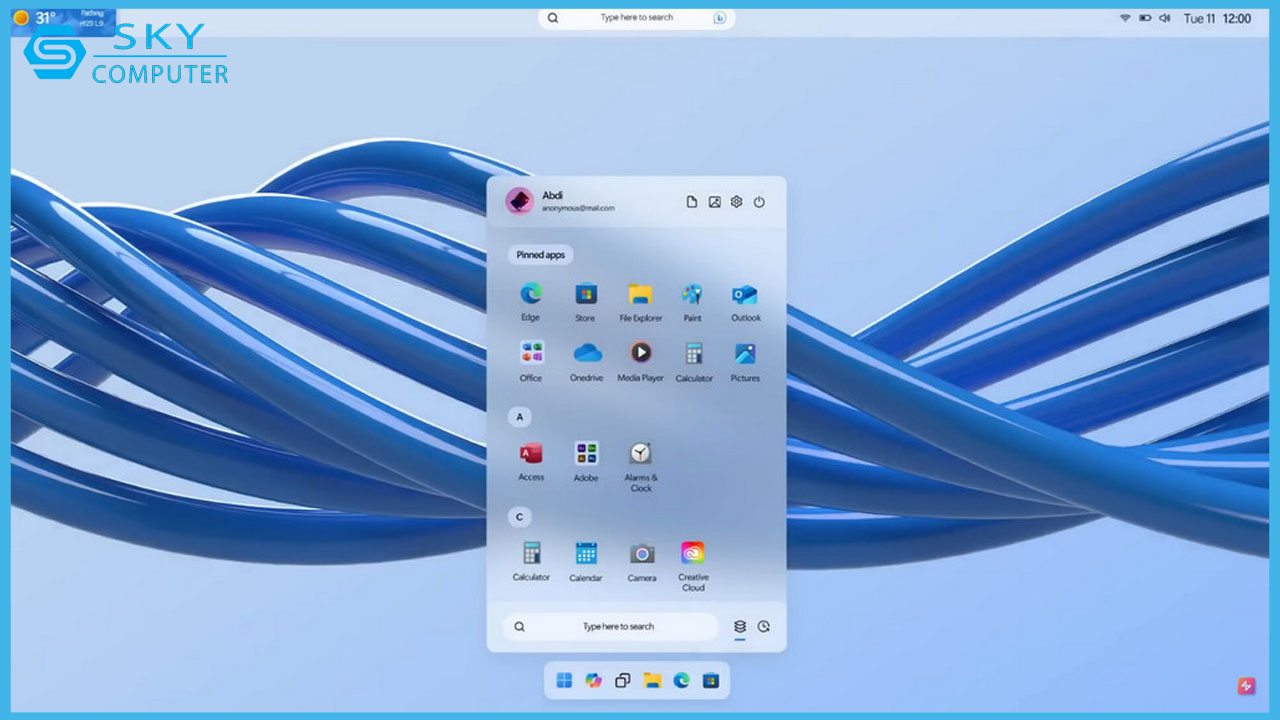Image resolution: width=1280 pixels, height=720 pixels.
Task: Open Settings from the Start menu header
Action: click(x=736, y=201)
